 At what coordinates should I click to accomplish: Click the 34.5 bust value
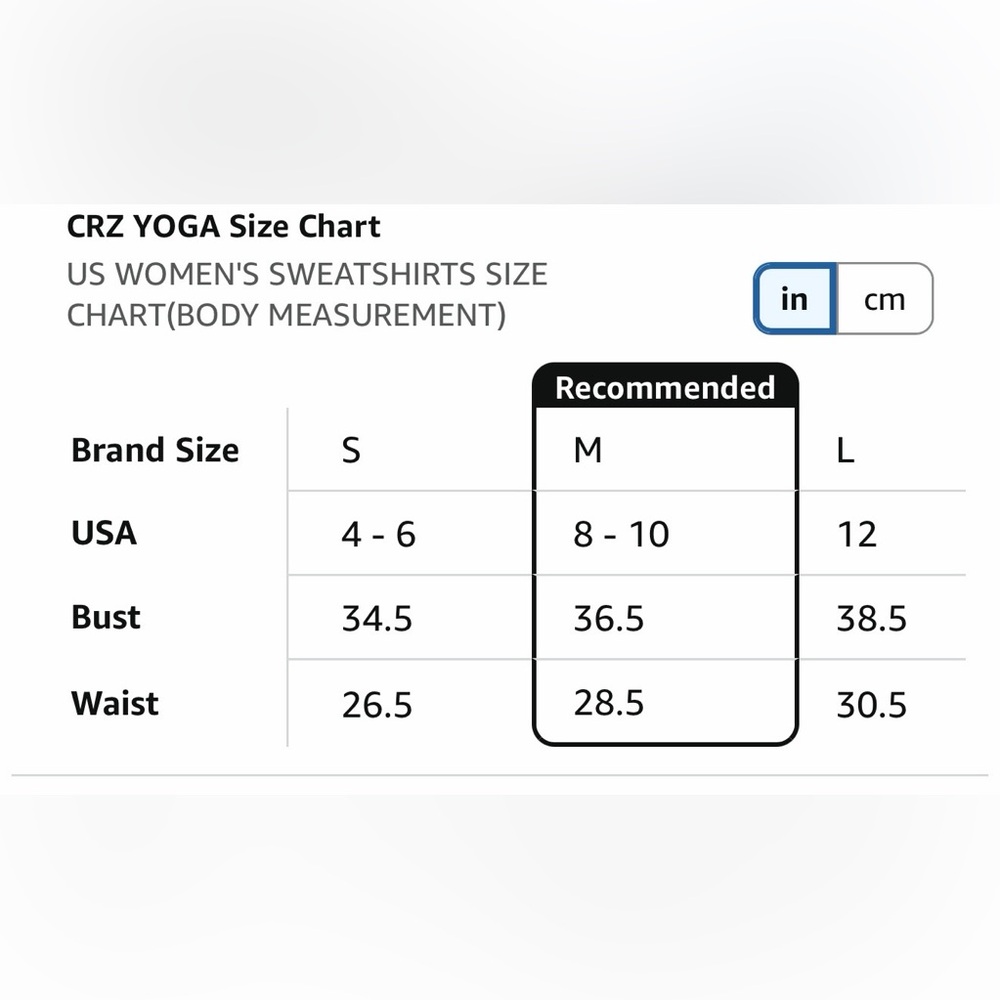(x=377, y=618)
